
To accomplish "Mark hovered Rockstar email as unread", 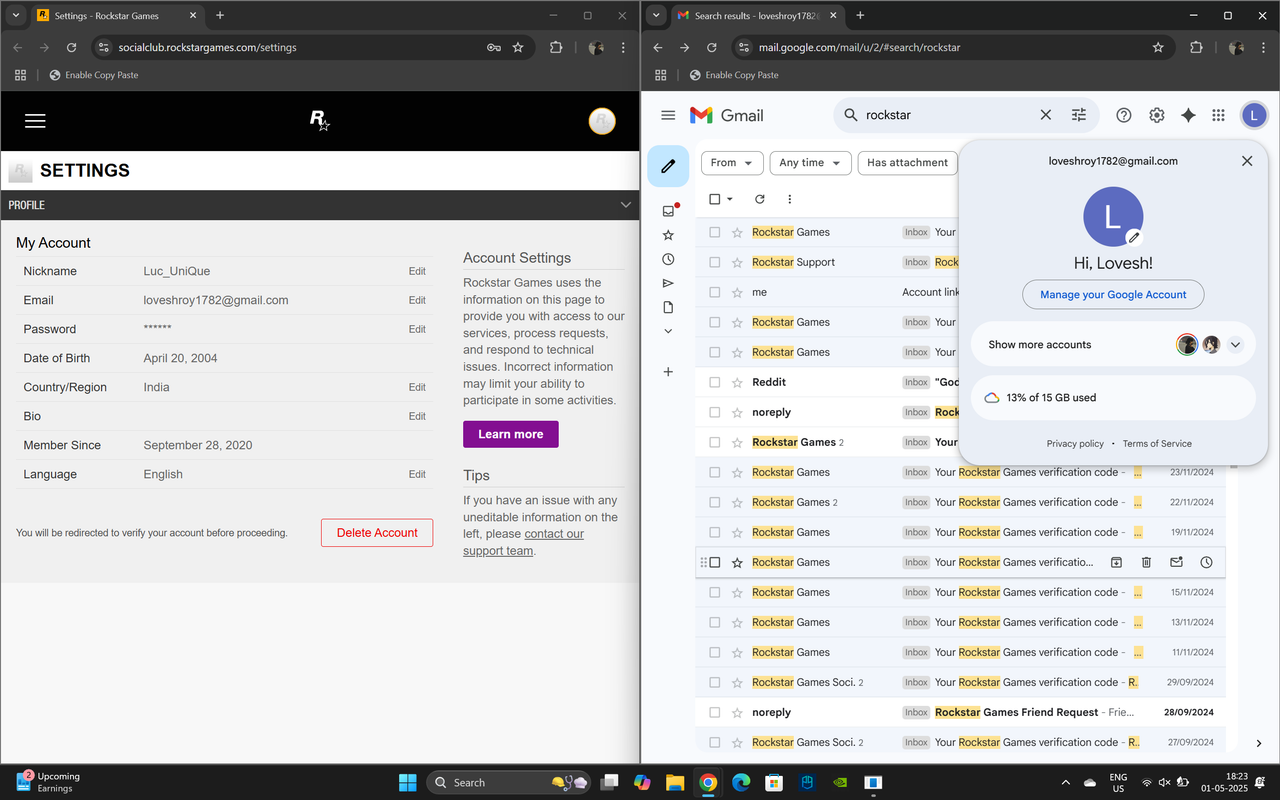I will (x=1177, y=562).
